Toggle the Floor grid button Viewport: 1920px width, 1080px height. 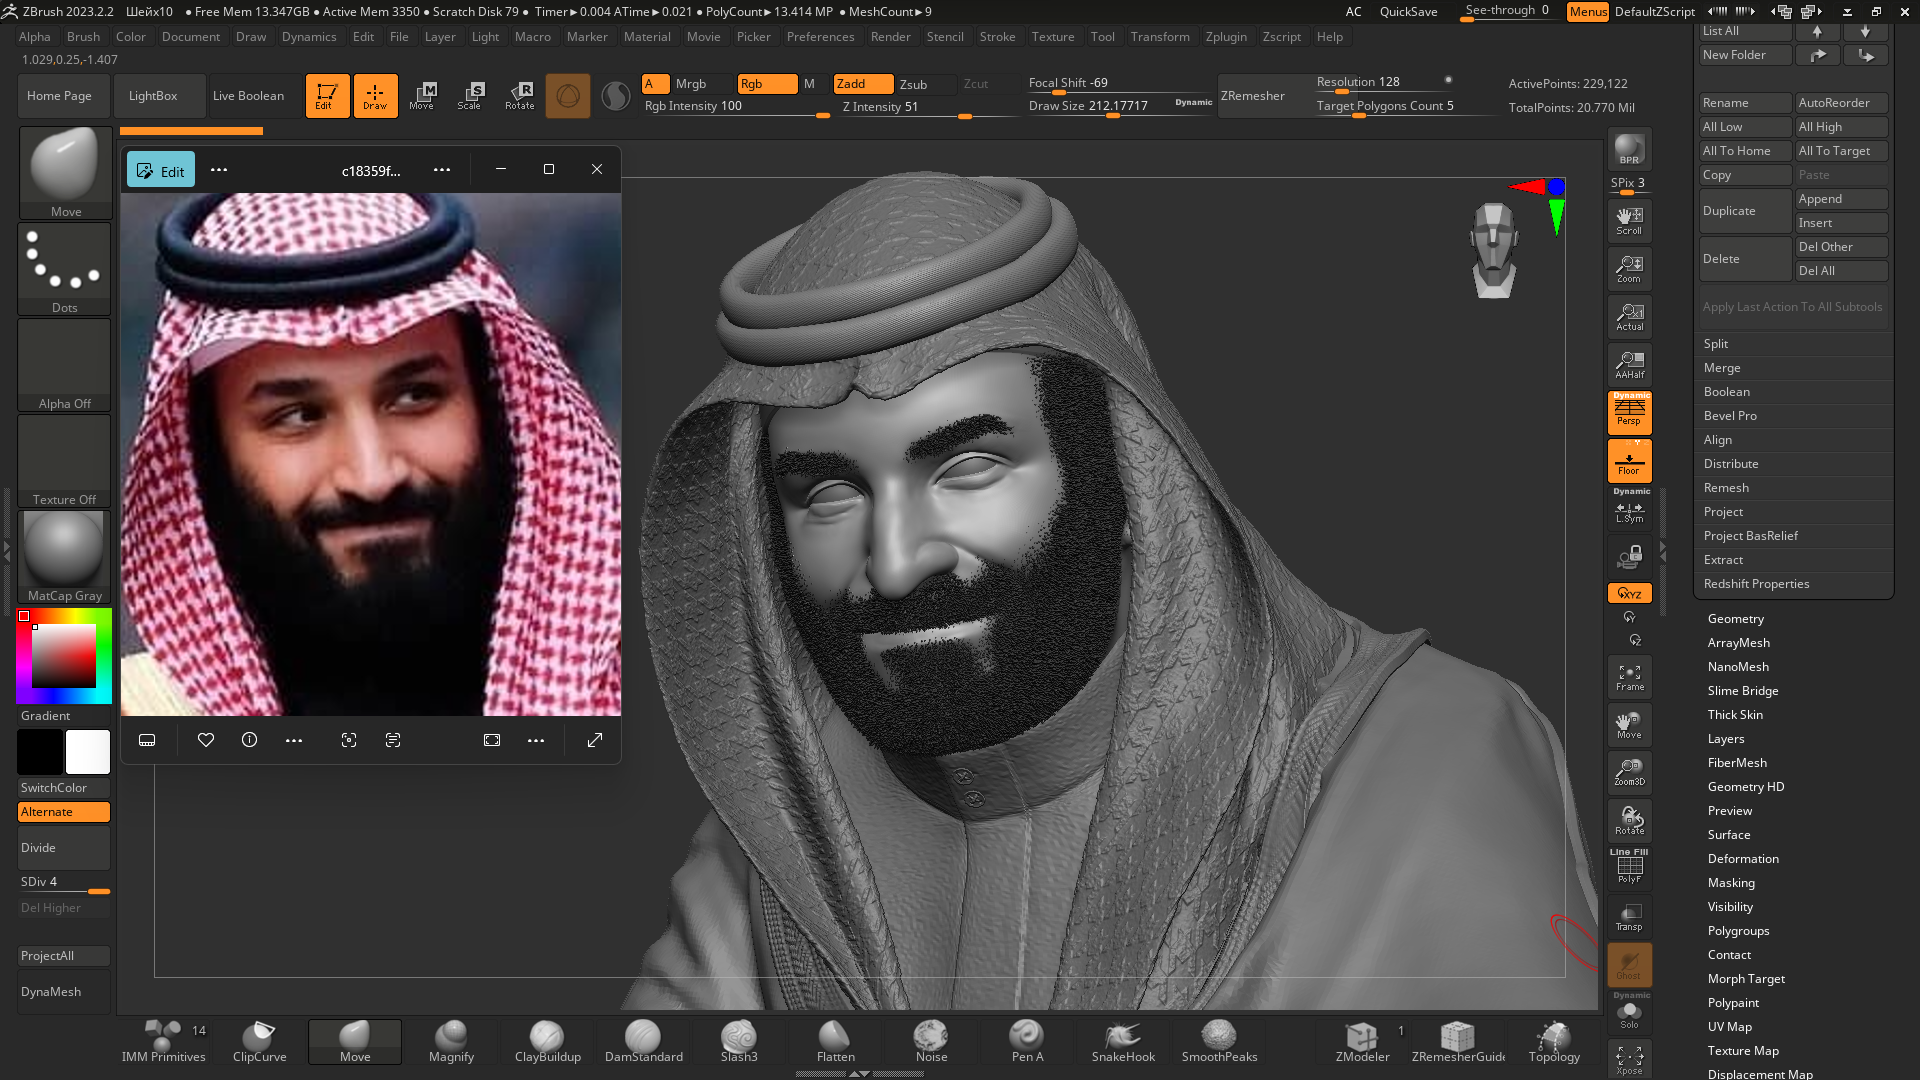tap(1629, 461)
